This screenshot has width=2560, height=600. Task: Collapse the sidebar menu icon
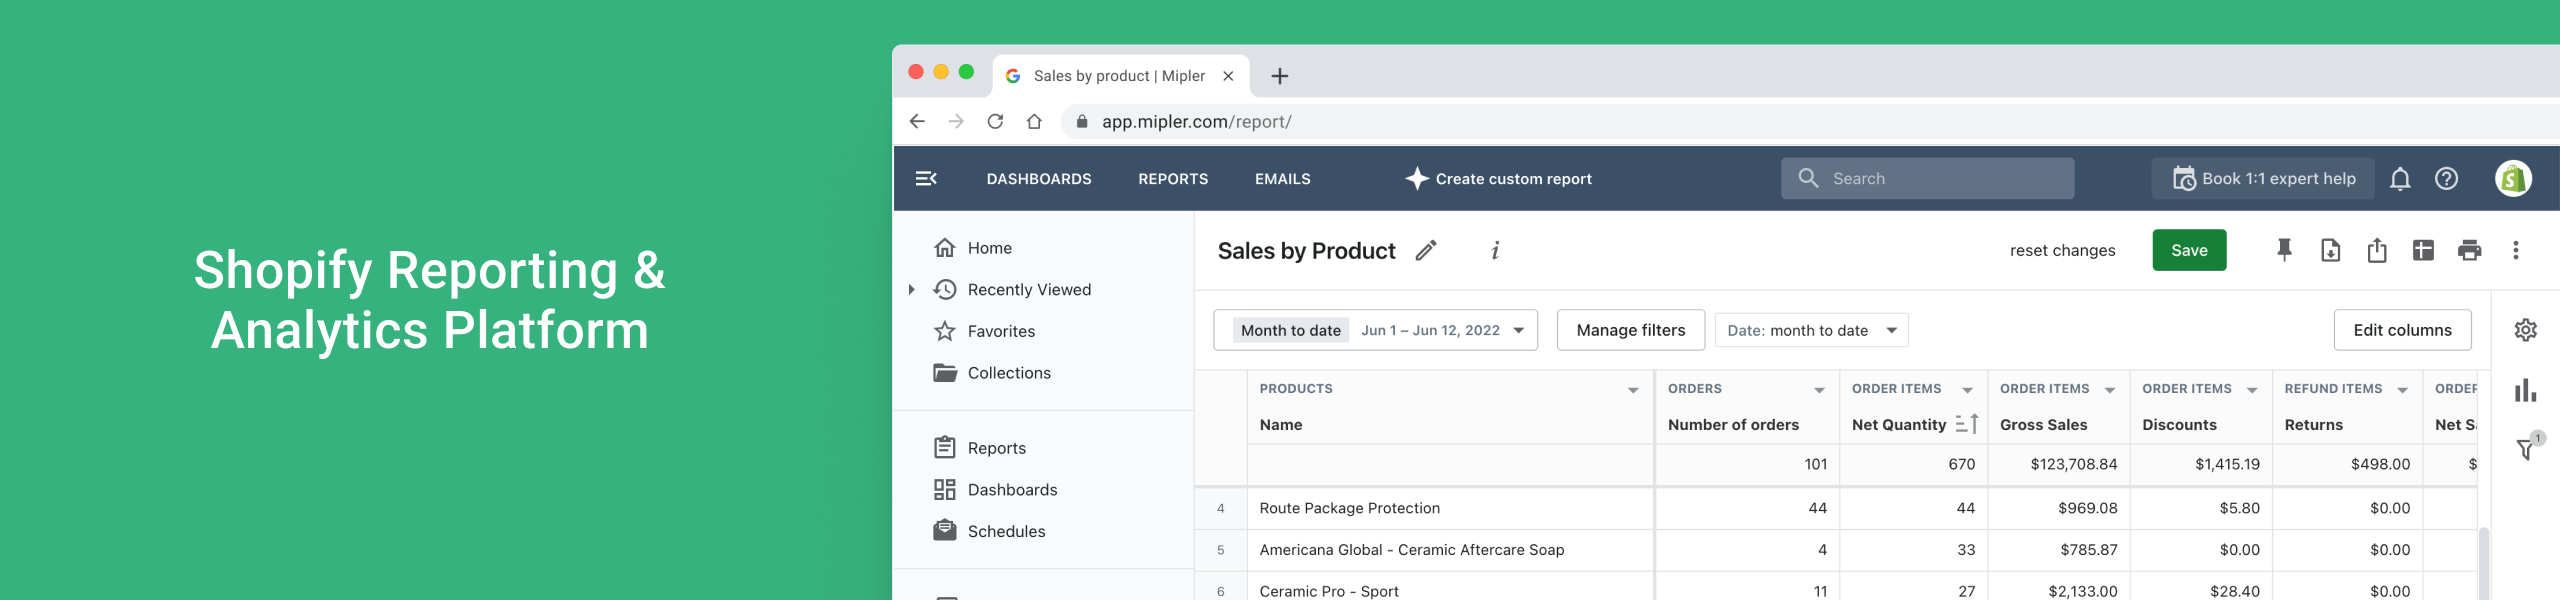(x=926, y=179)
